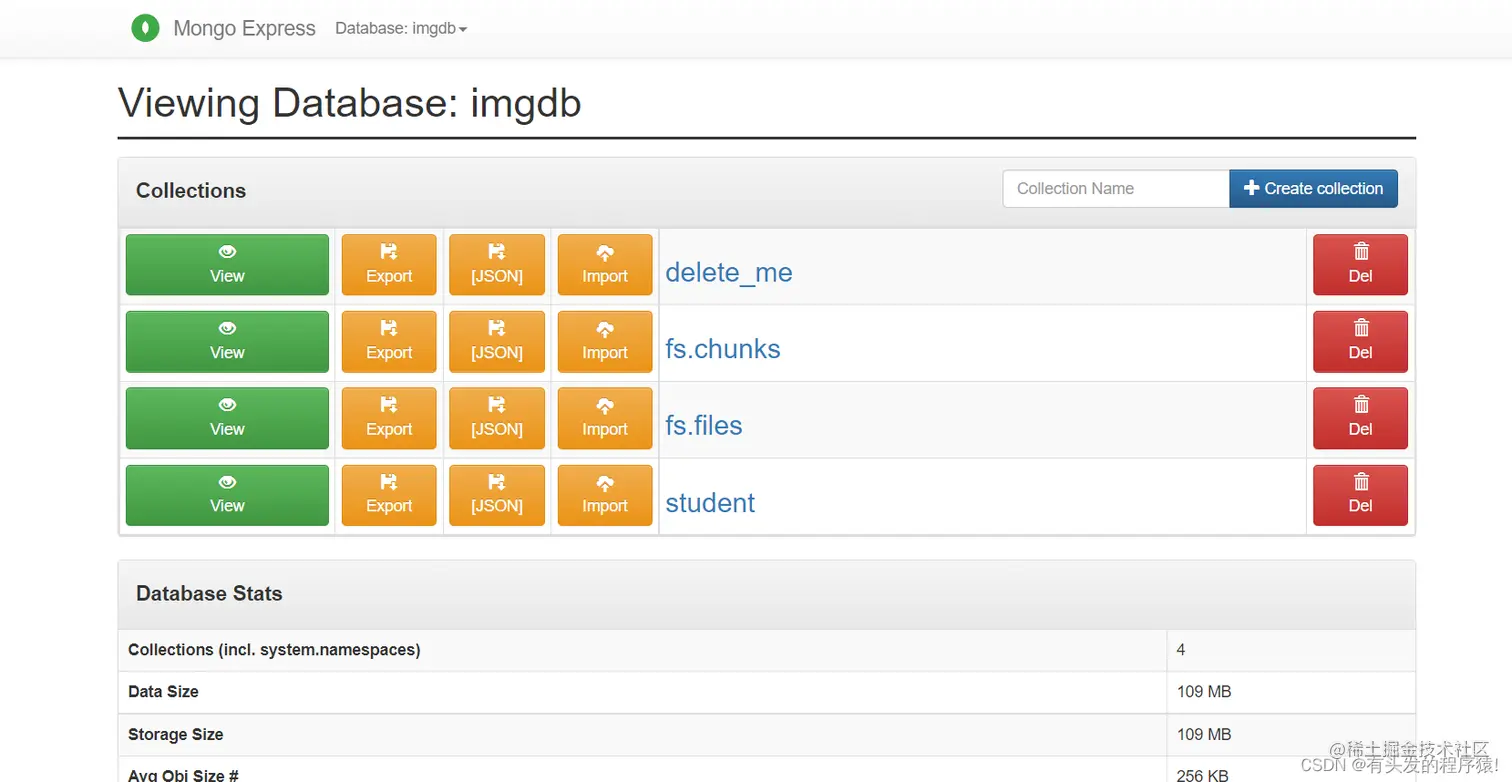
Task: Delete the student collection
Action: tap(1360, 495)
